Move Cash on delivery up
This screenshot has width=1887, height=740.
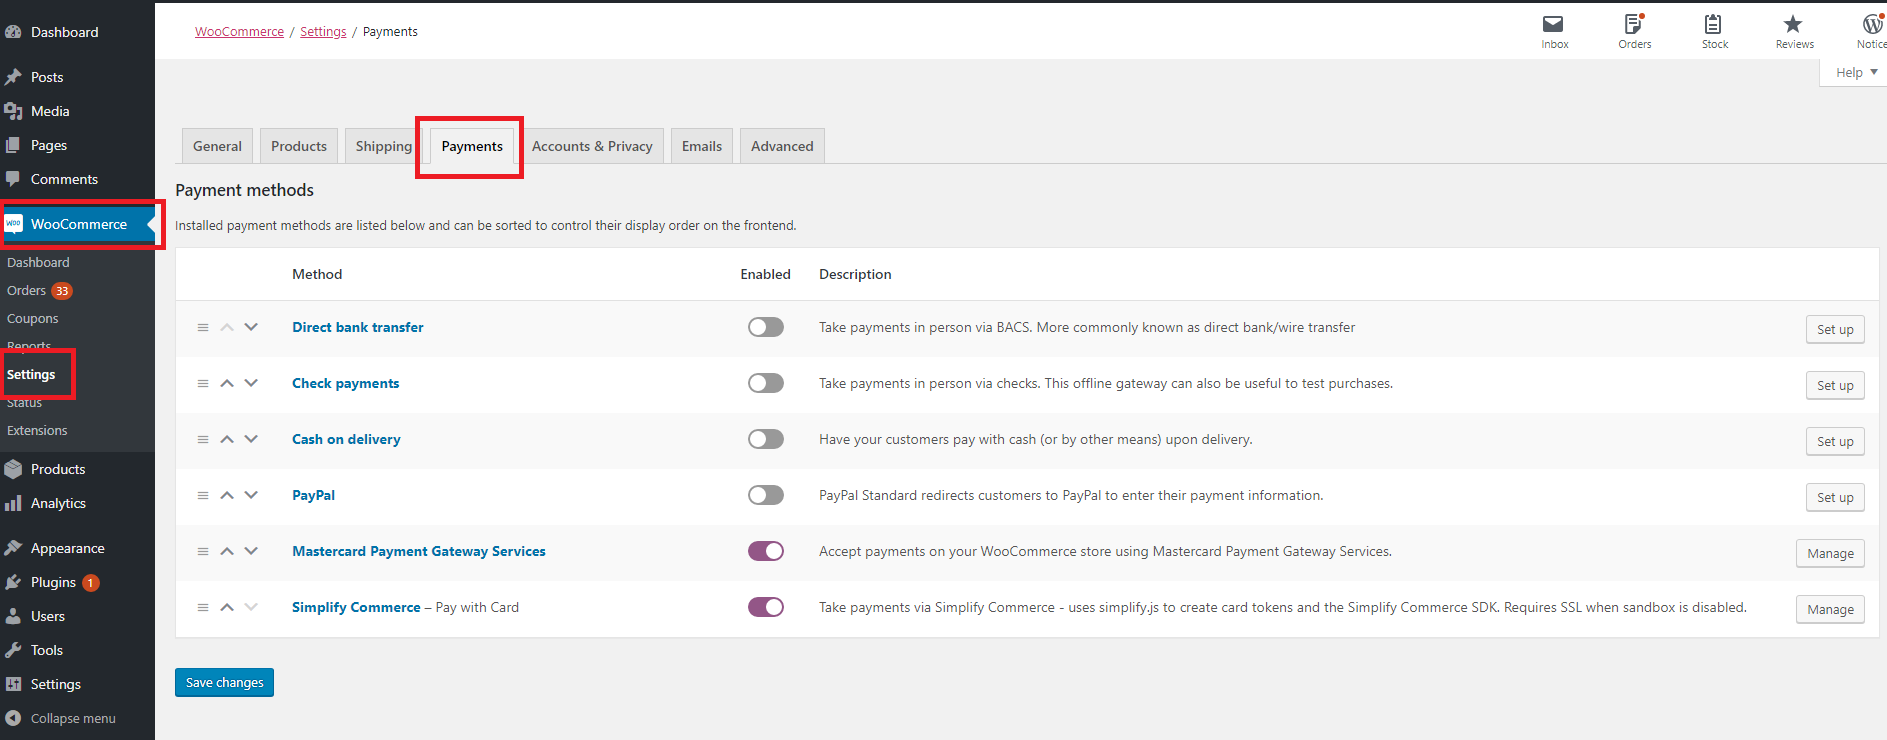[x=227, y=439]
